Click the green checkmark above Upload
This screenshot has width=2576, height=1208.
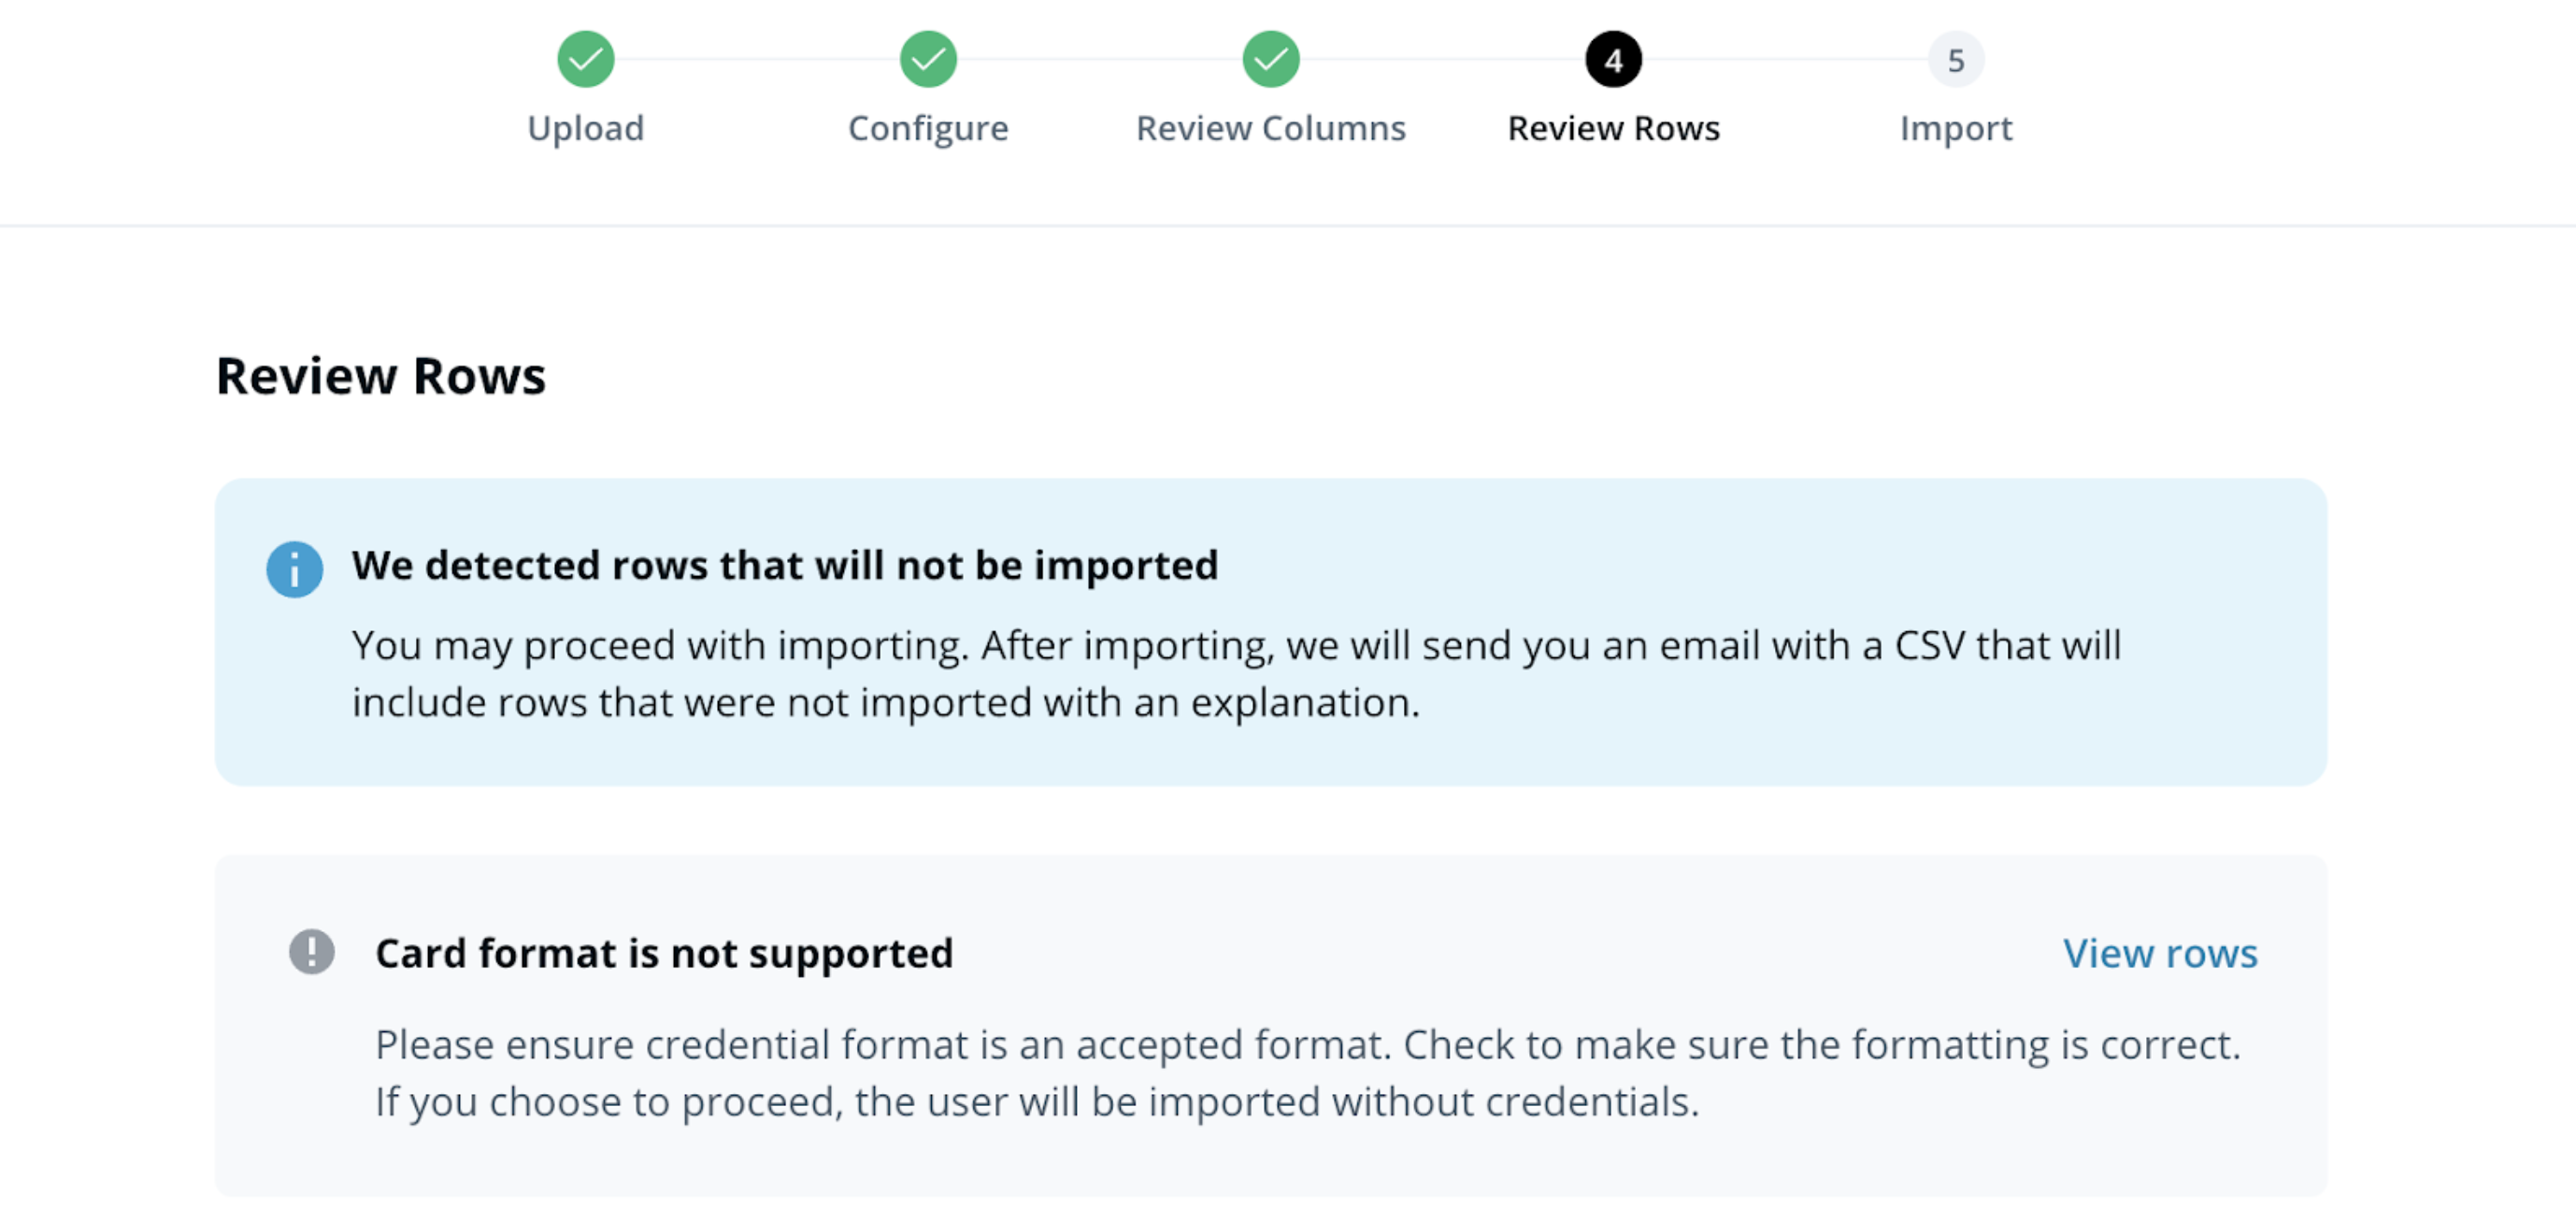click(585, 60)
